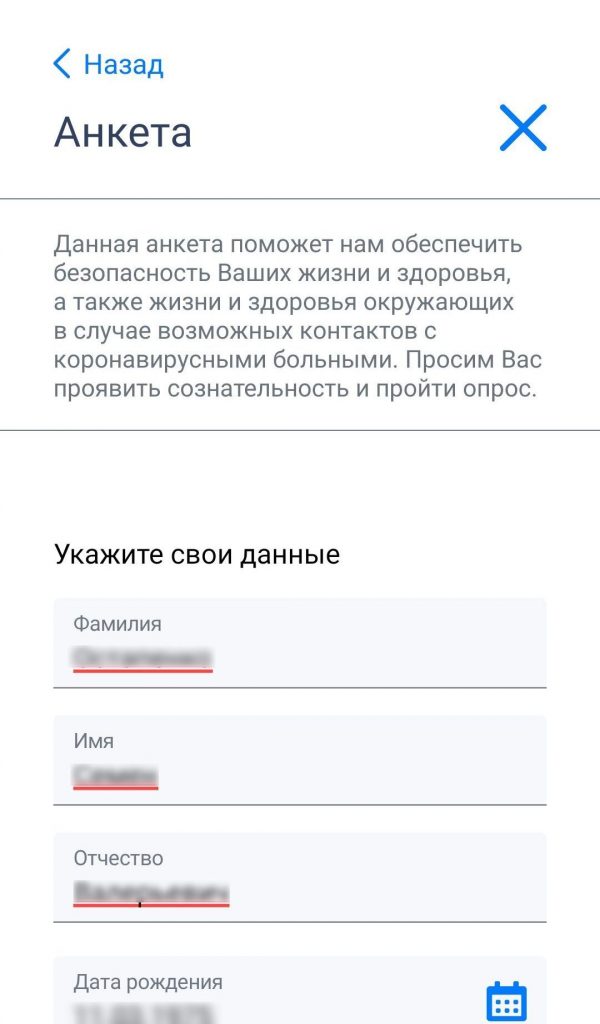
Task: Click the Имя field label
Action: [93, 741]
